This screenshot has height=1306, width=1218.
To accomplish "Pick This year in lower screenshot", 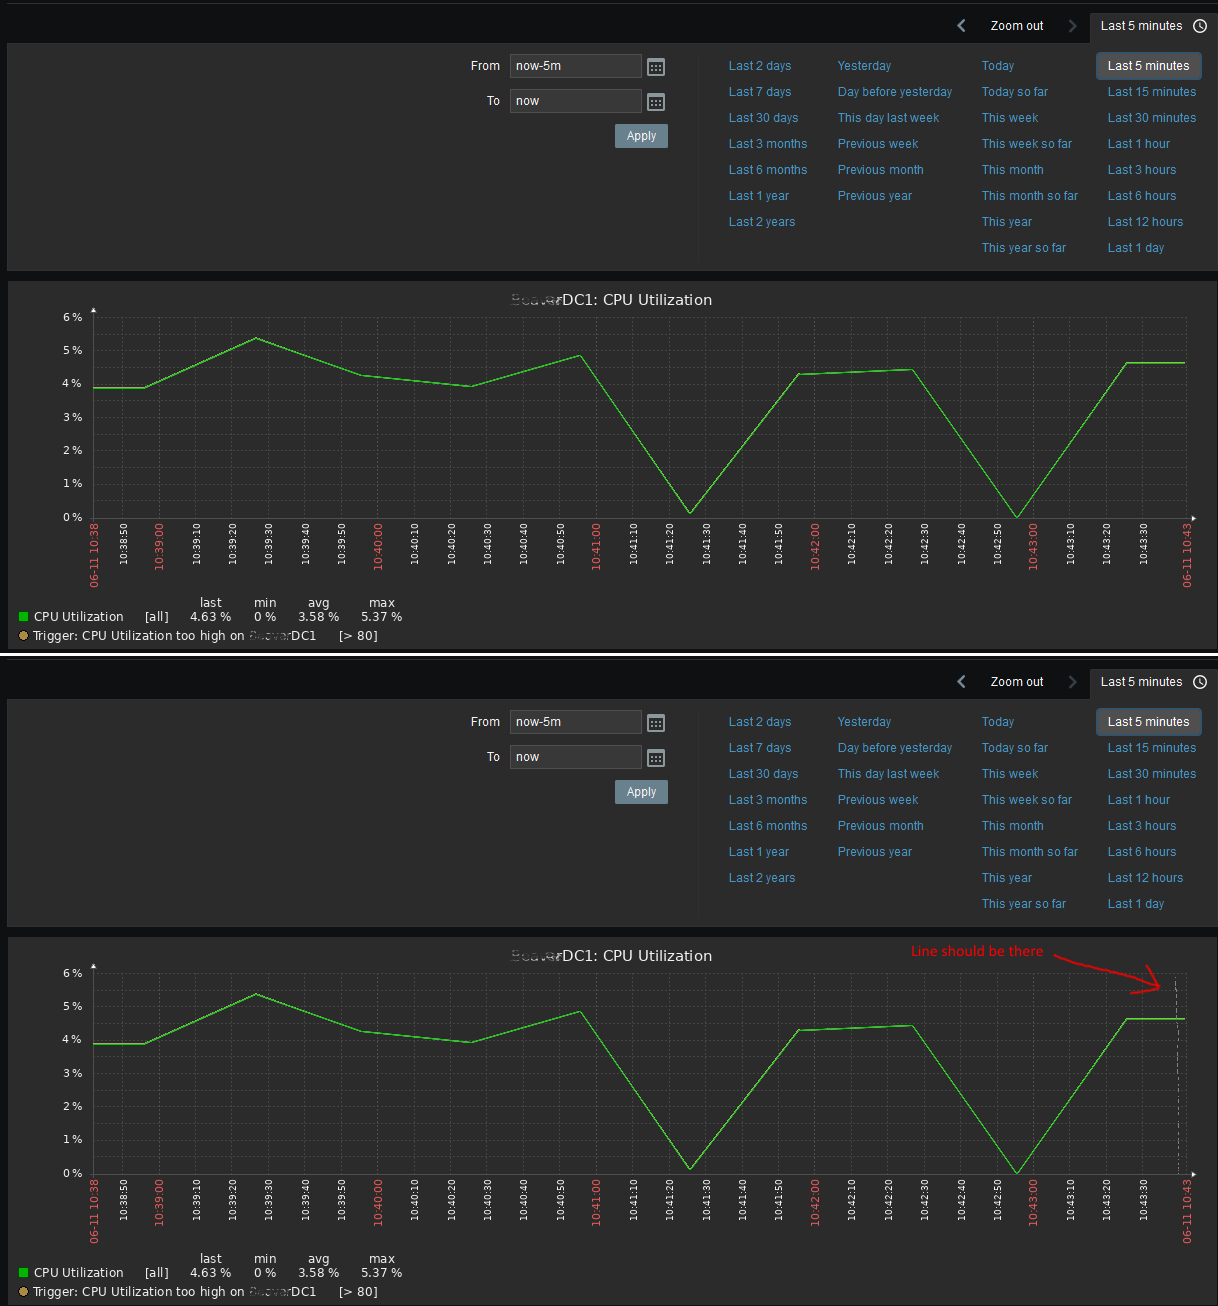I will click(x=1007, y=878).
